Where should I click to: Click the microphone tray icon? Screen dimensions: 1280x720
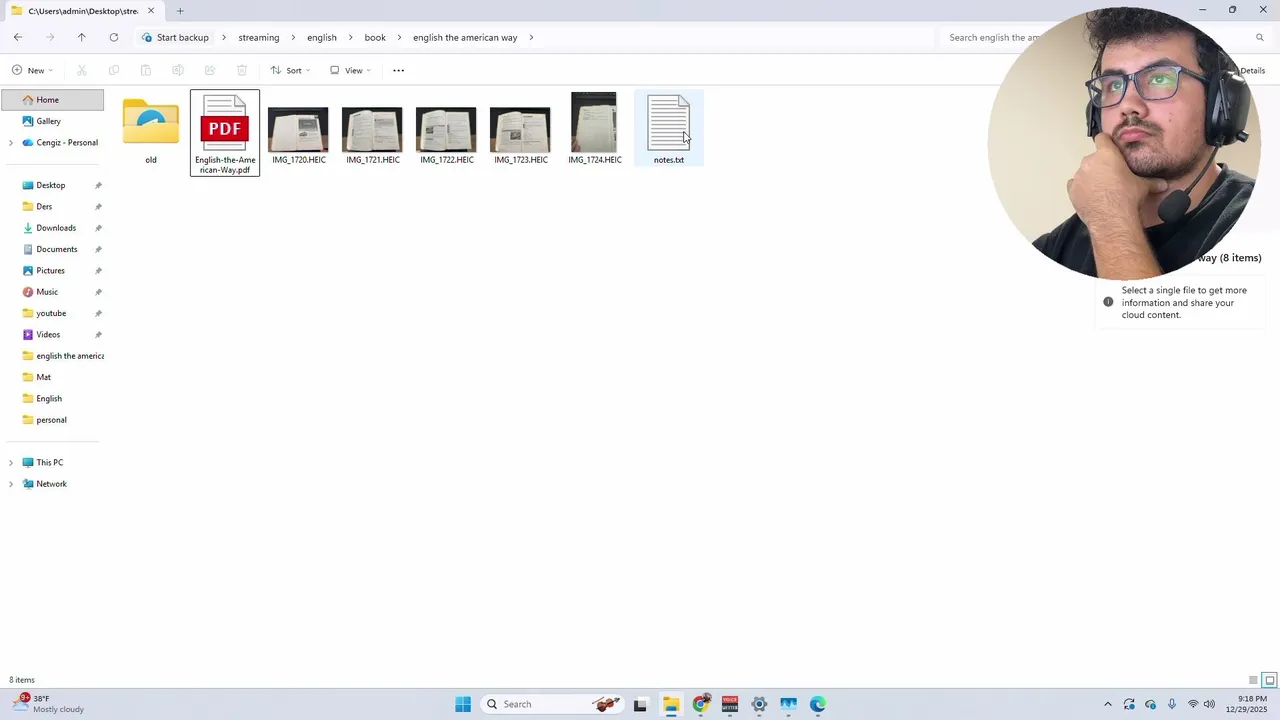coord(1172,704)
